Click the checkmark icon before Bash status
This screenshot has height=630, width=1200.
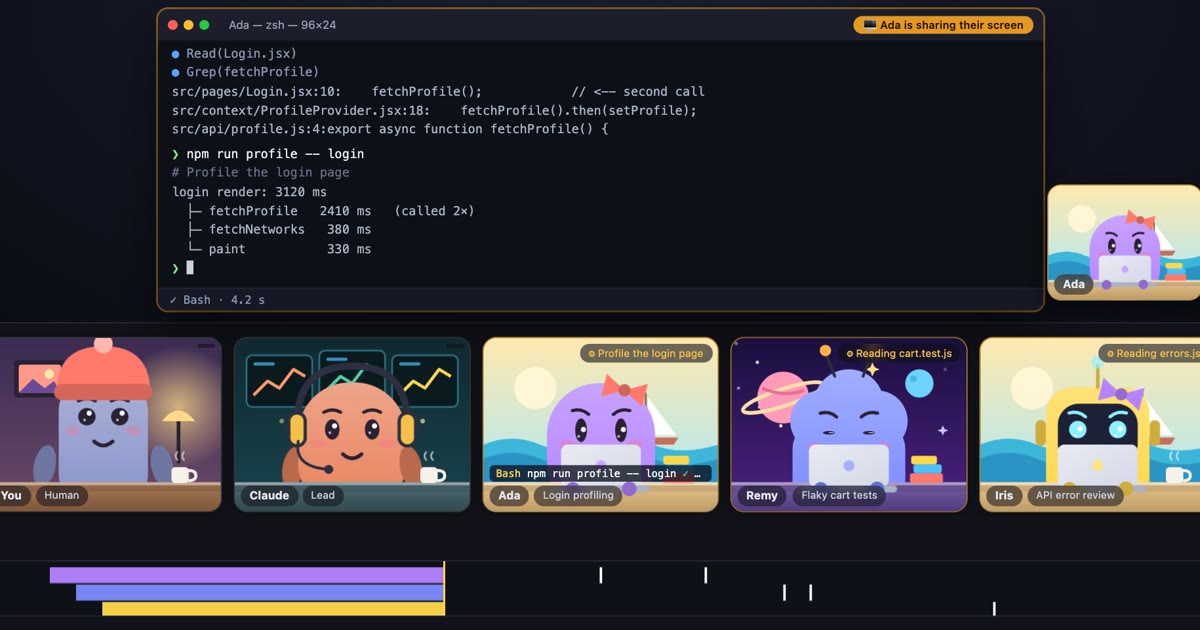pos(174,300)
